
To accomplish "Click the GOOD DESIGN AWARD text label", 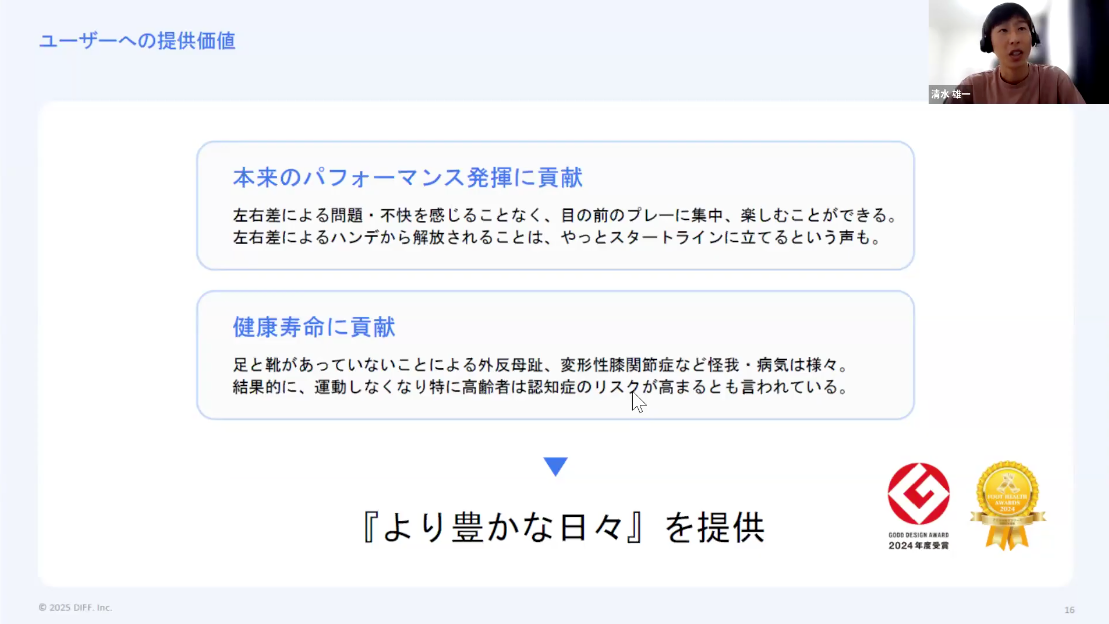I will tap(918, 535).
